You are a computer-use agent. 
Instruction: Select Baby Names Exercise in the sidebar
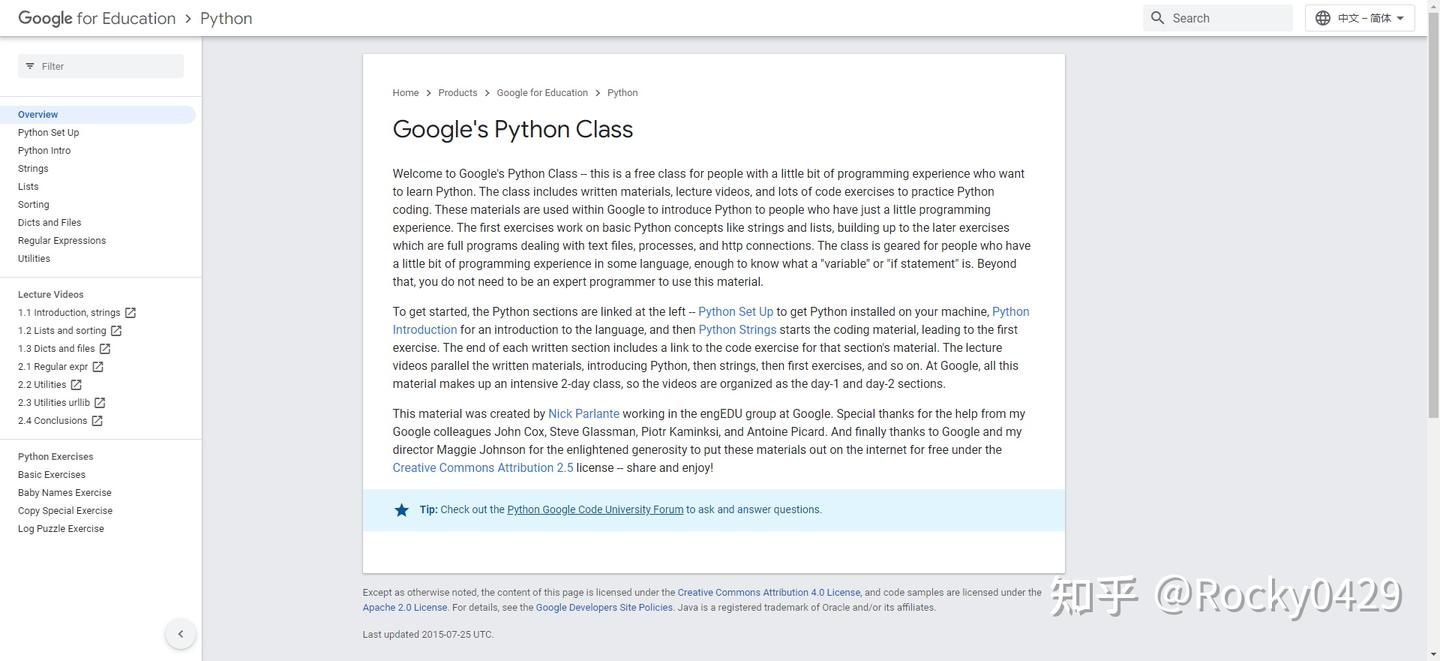tap(63, 492)
